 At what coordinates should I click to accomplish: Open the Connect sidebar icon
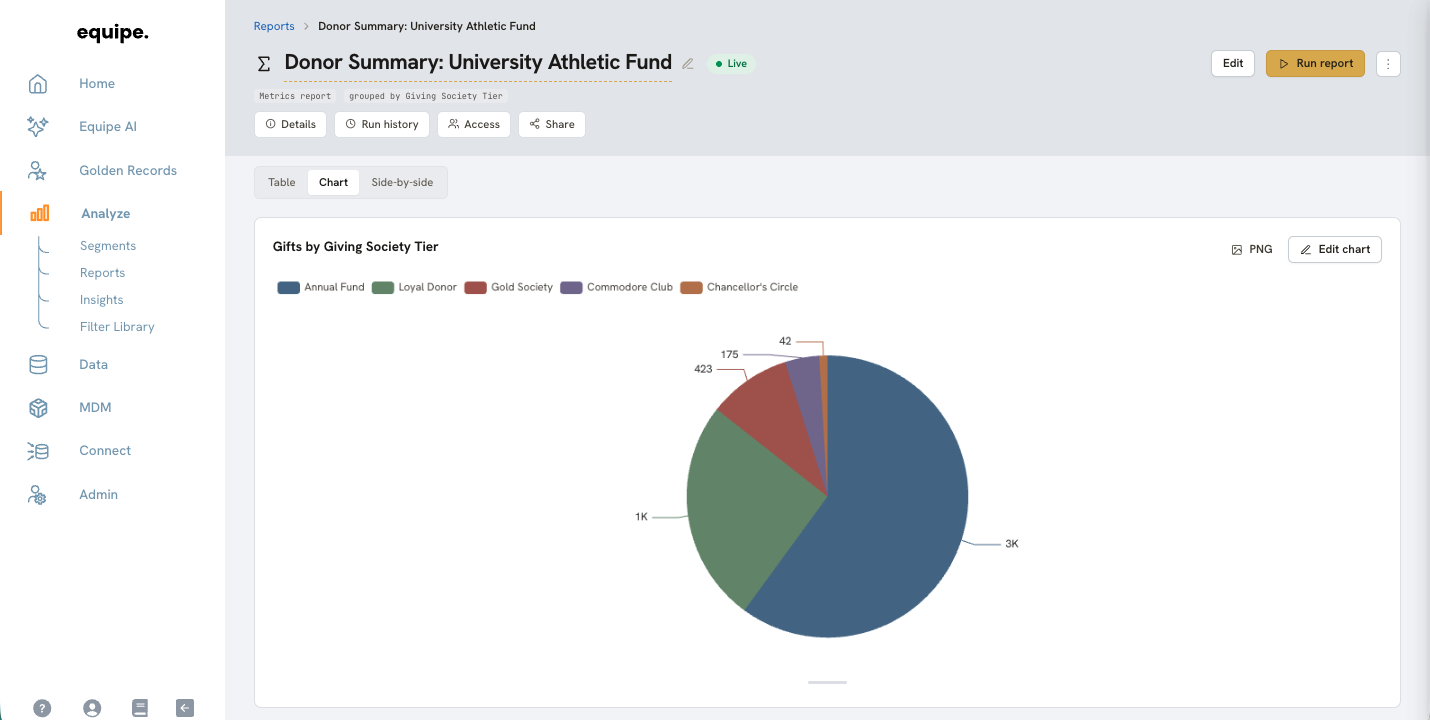[x=38, y=451]
